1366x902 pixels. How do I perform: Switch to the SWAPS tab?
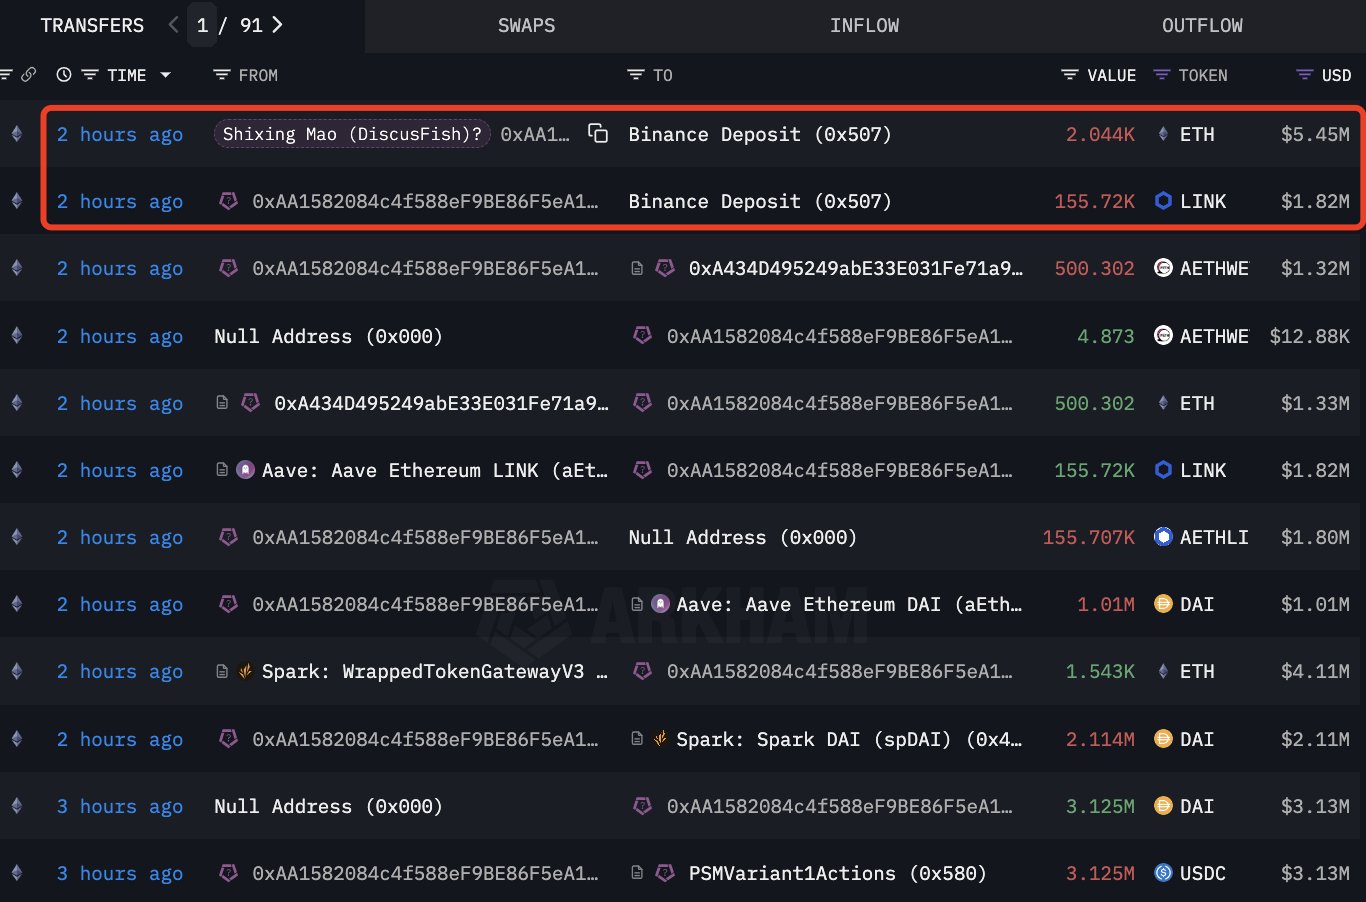click(x=526, y=26)
